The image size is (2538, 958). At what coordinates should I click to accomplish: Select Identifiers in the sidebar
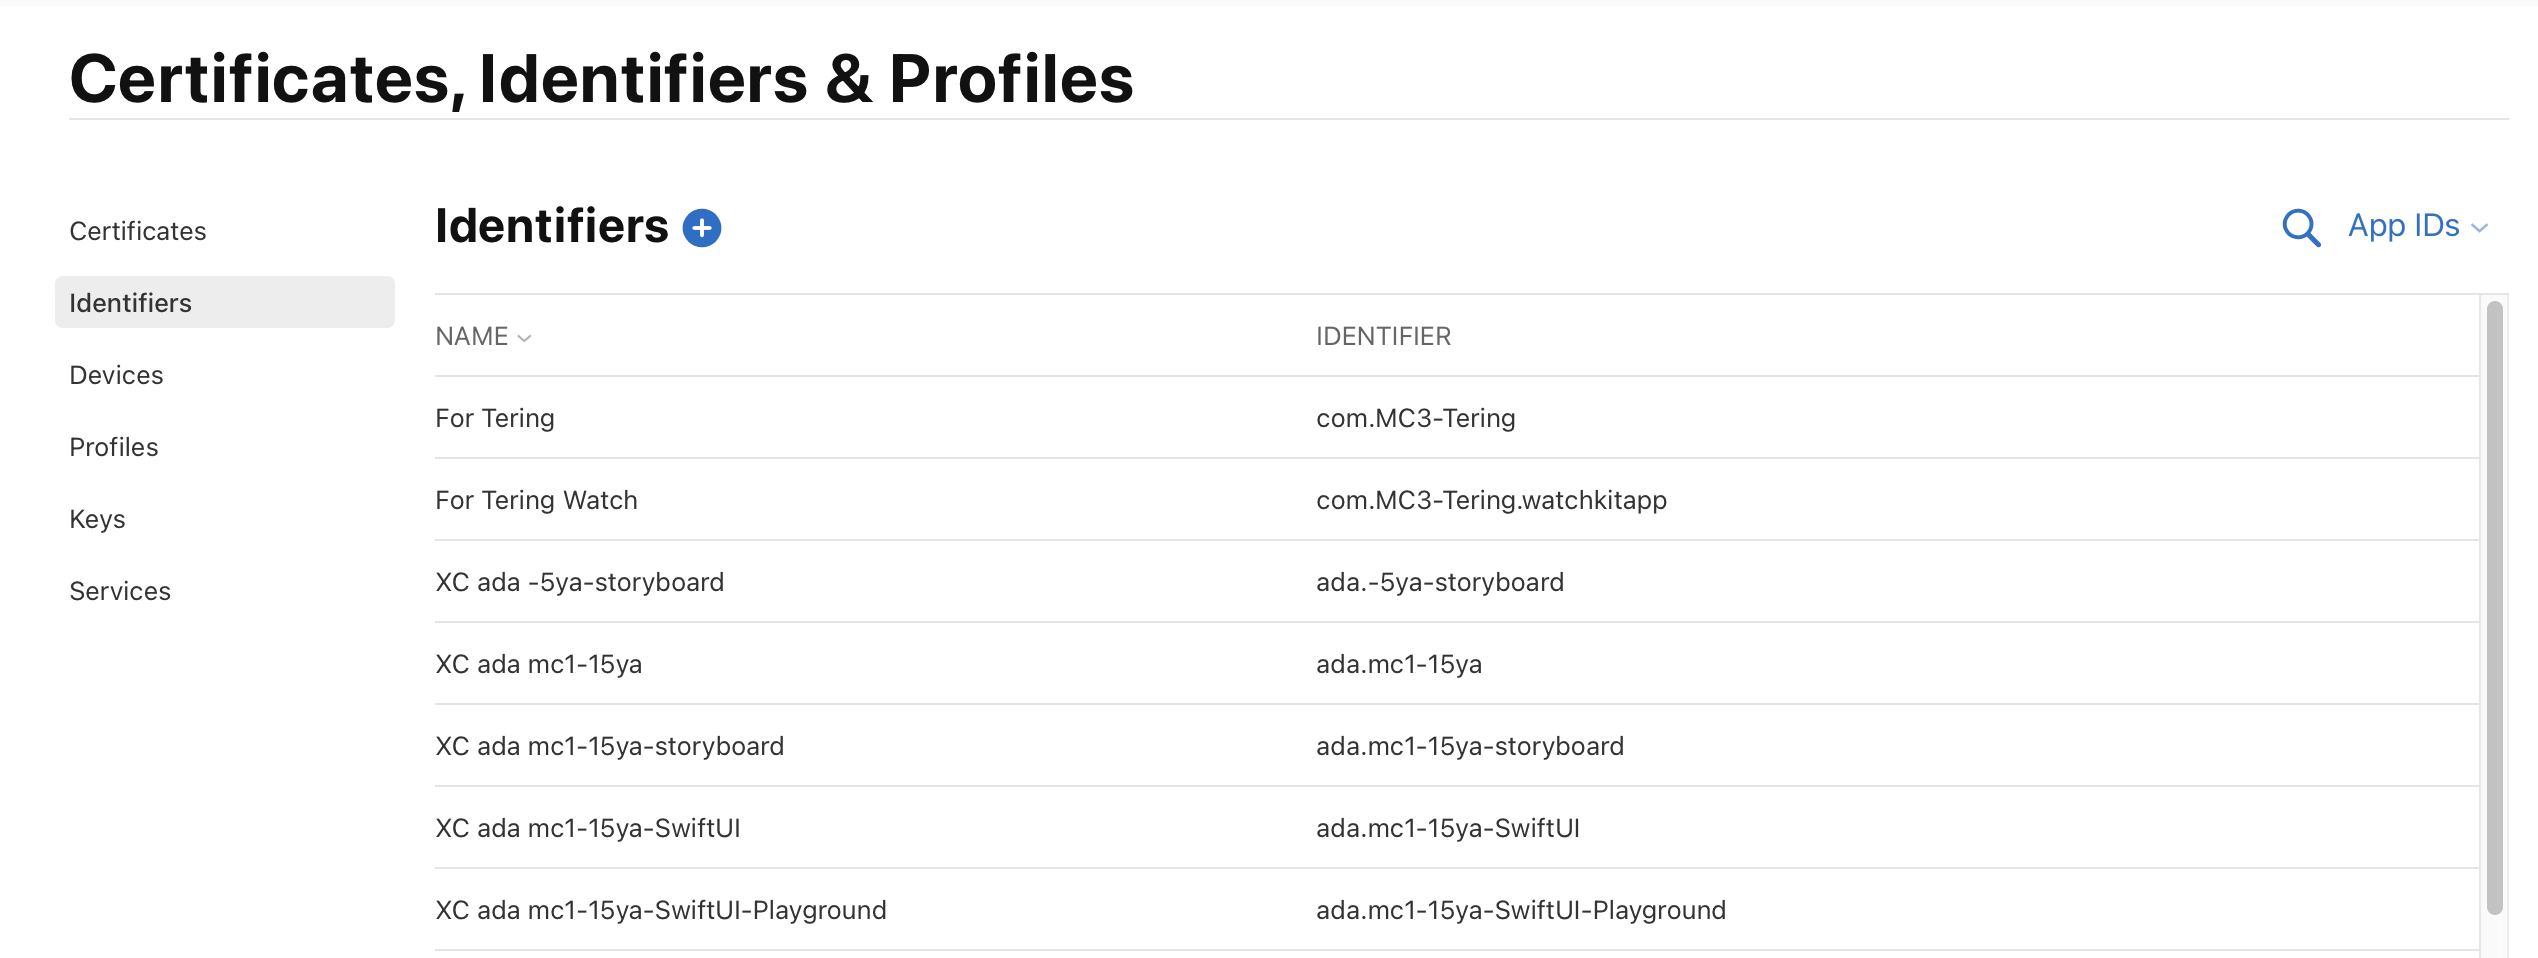click(225, 303)
